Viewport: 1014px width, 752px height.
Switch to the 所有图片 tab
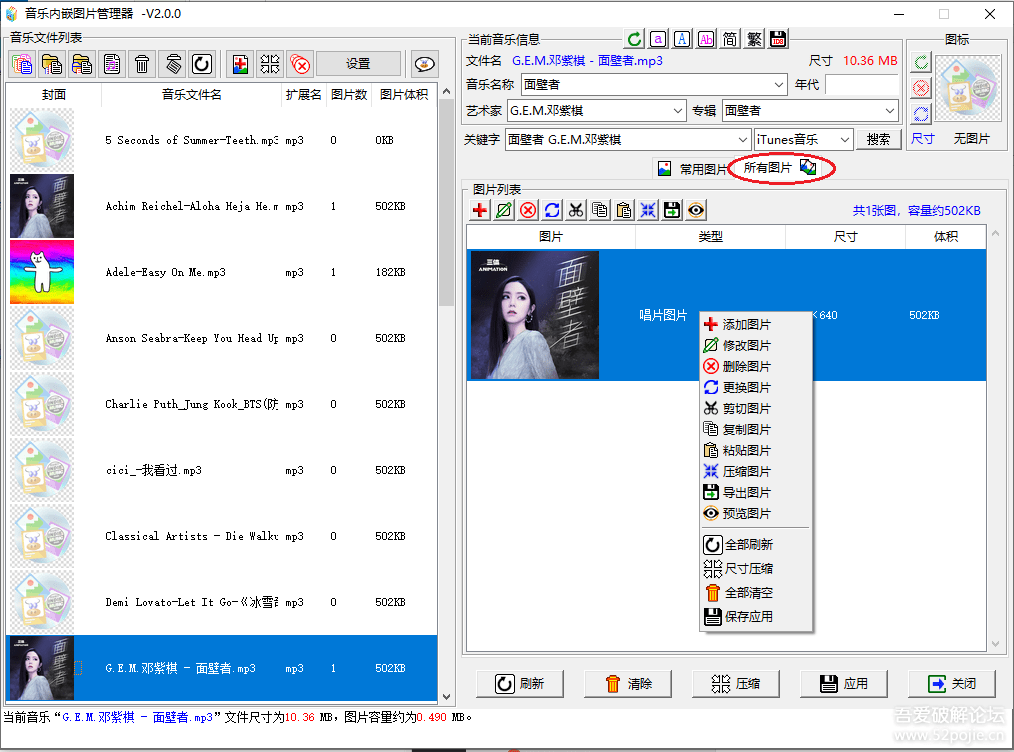[780, 168]
